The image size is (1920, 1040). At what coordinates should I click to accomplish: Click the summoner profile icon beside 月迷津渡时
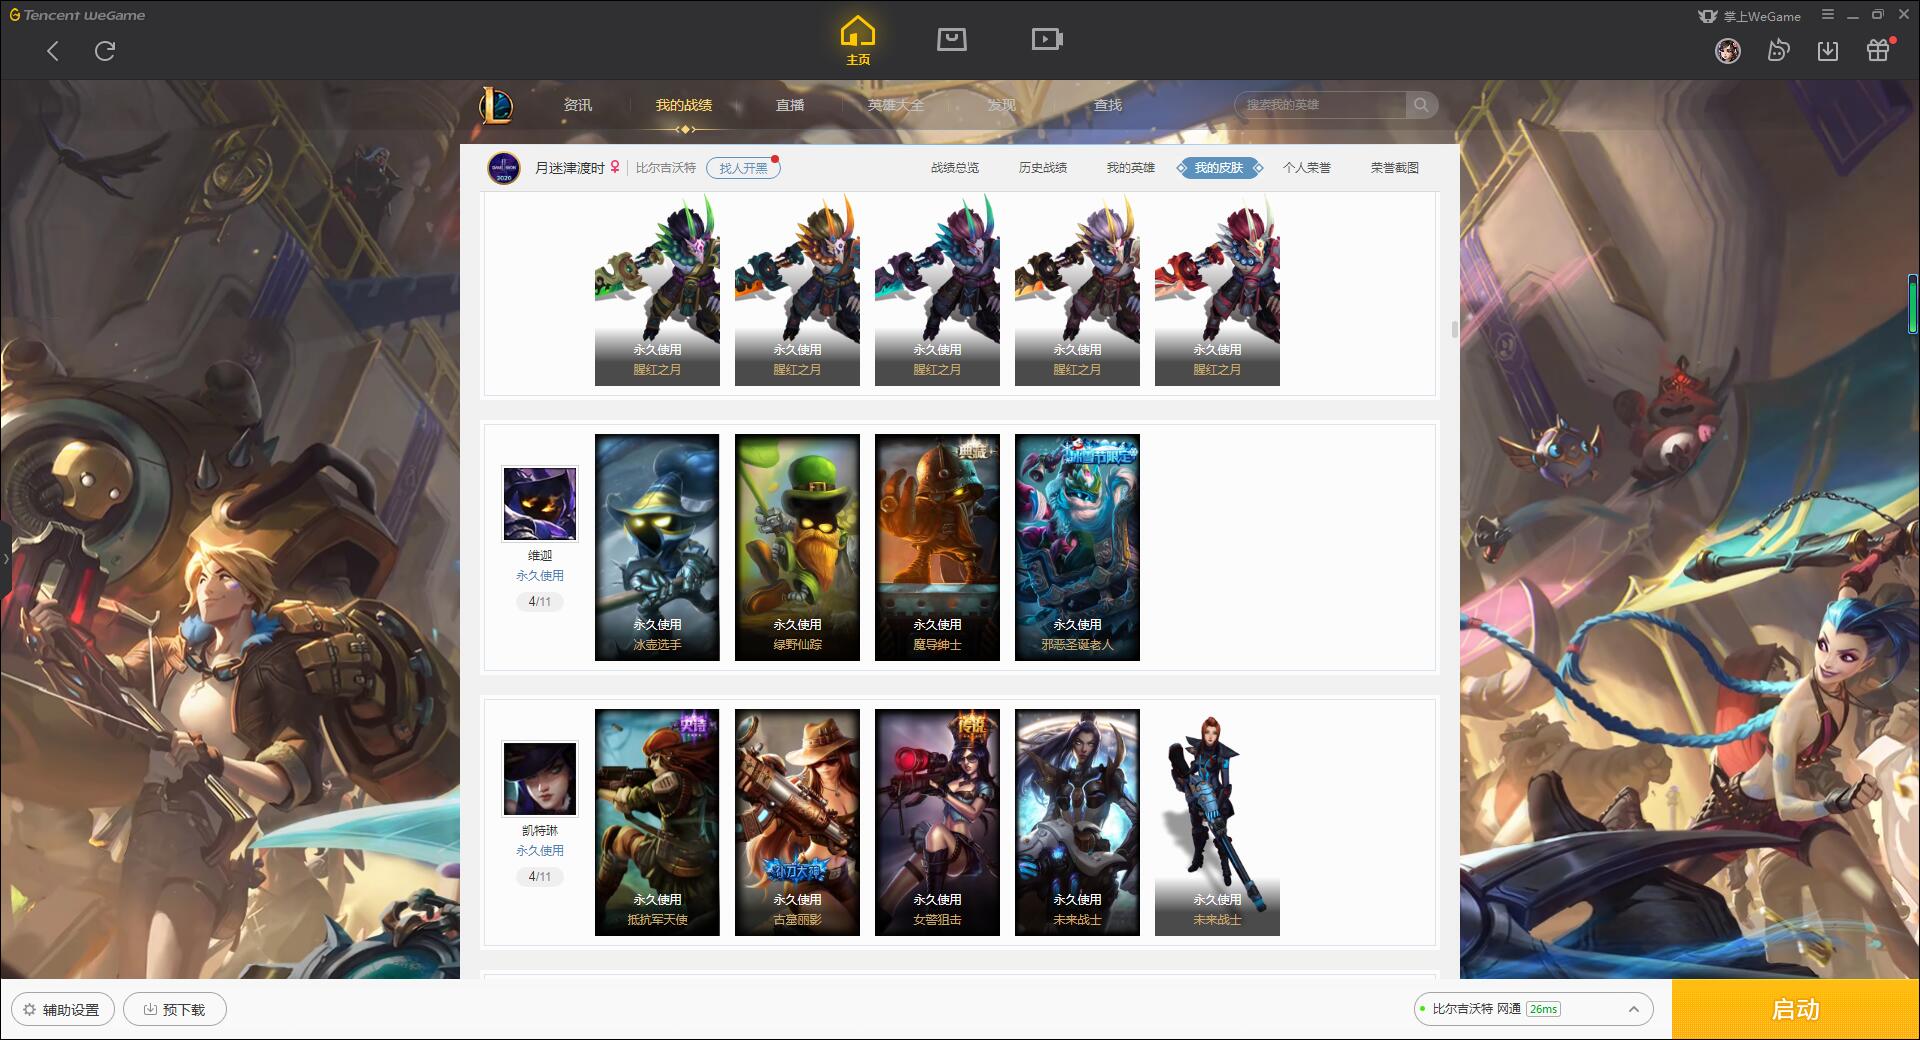click(x=504, y=168)
